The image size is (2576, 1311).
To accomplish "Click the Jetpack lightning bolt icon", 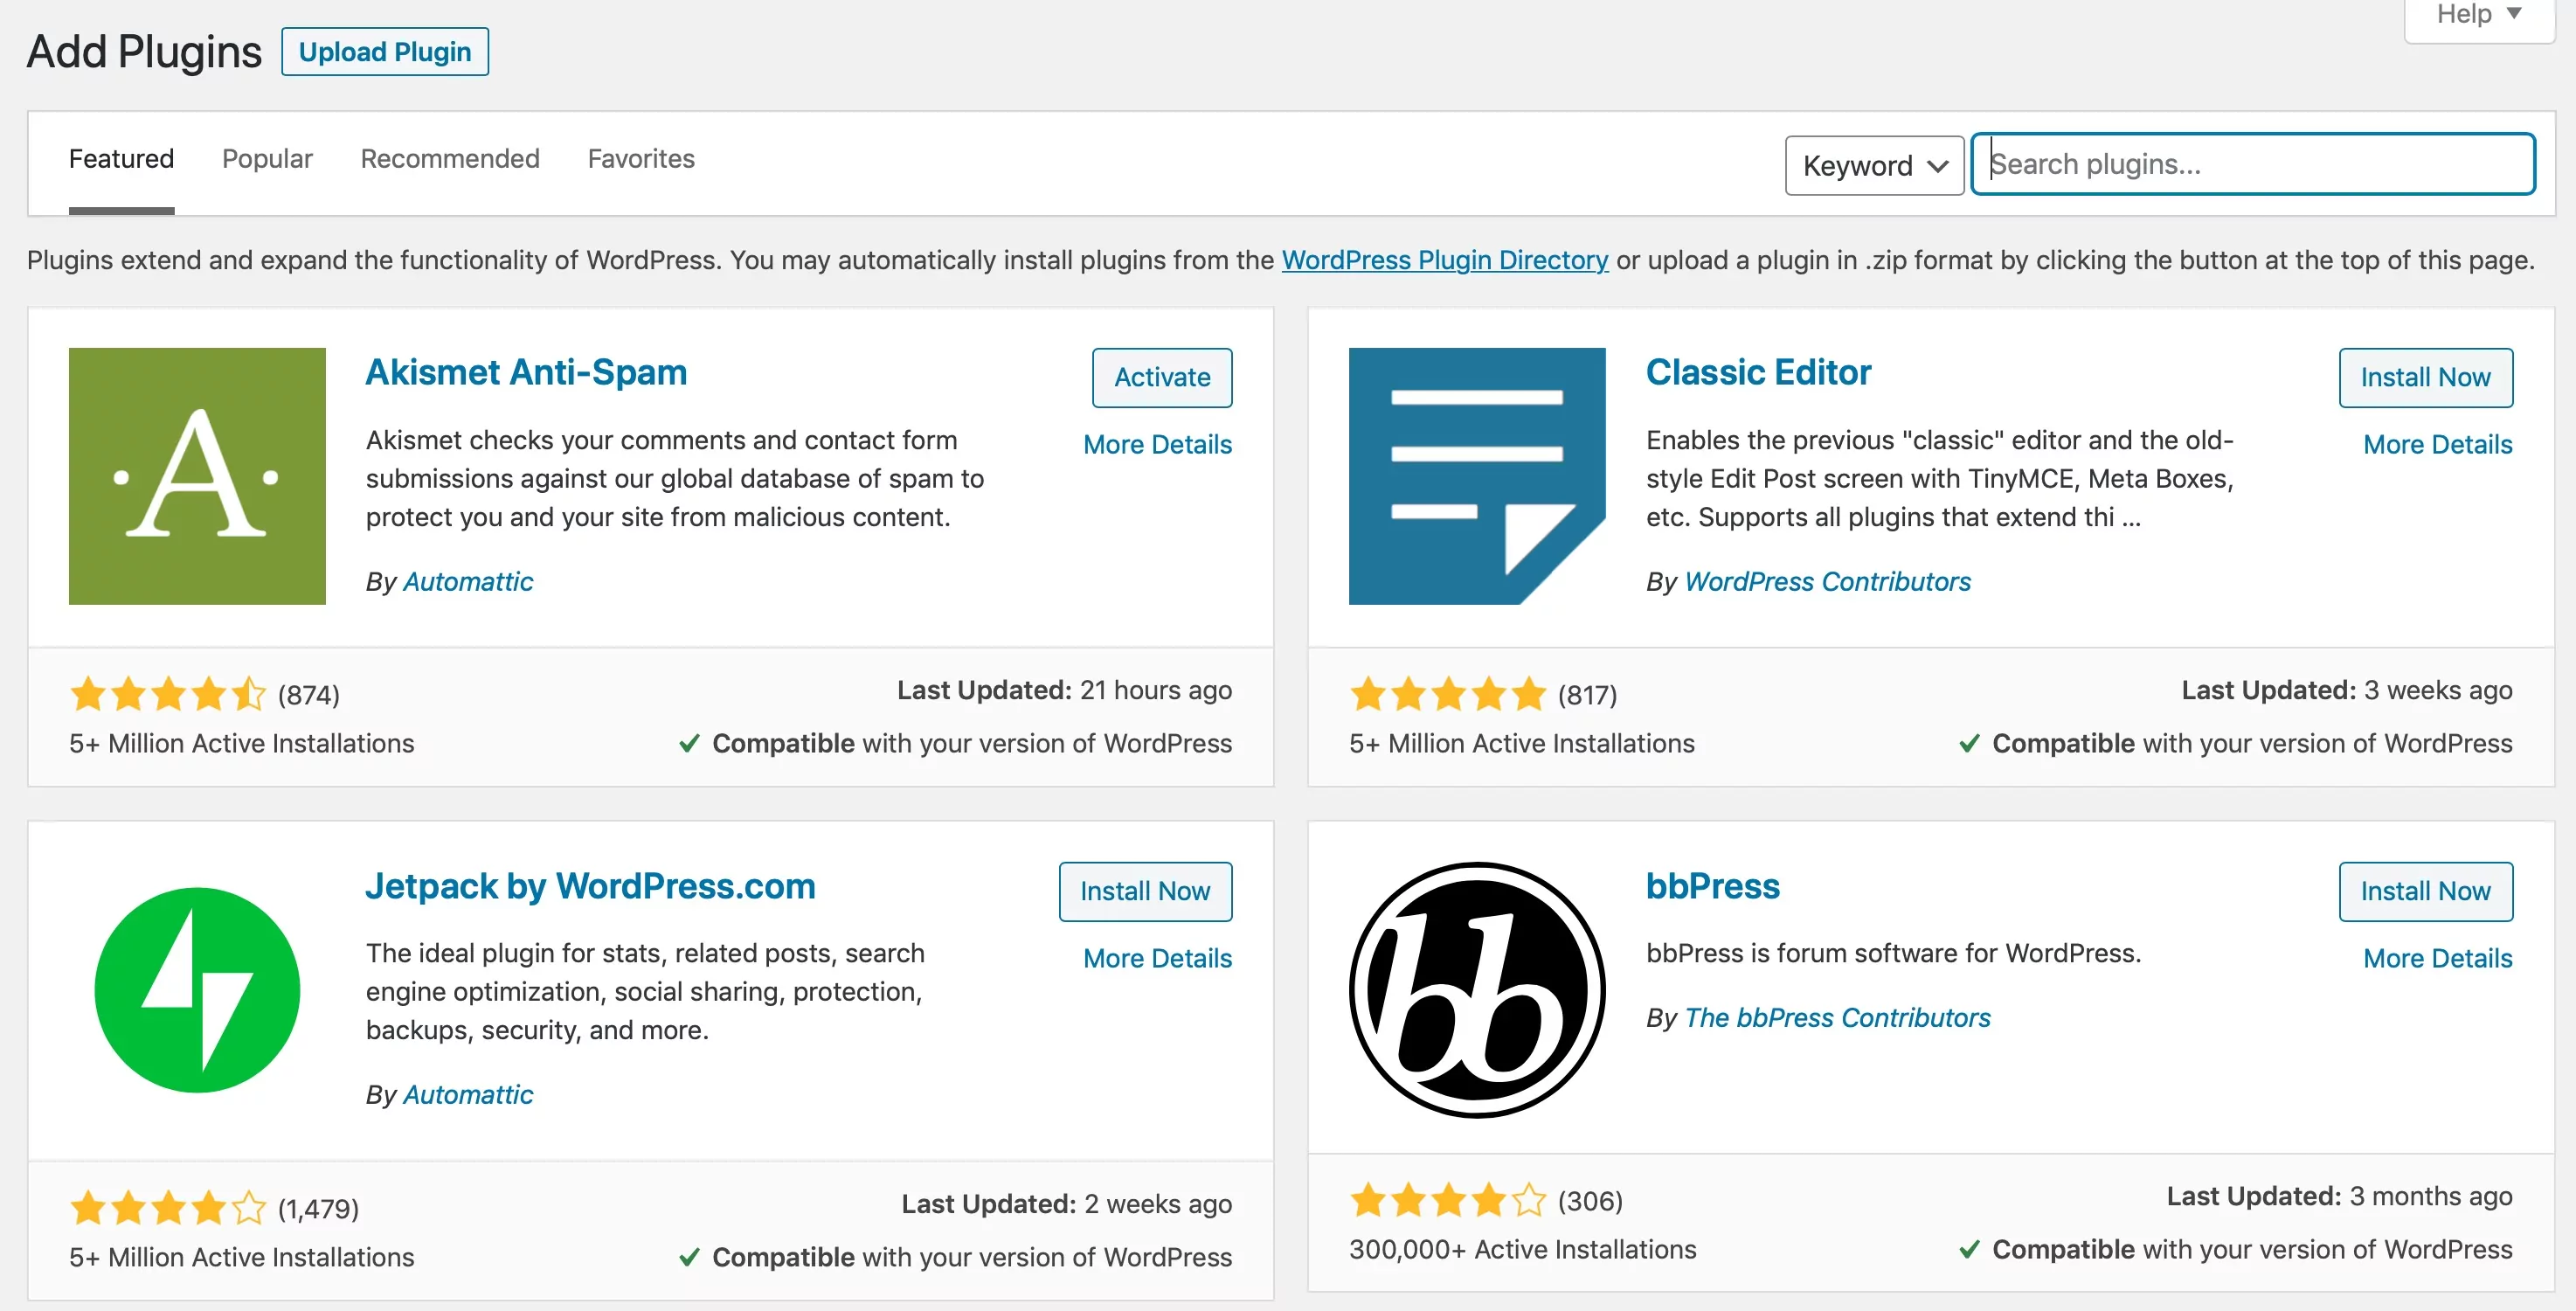I will pyautogui.click(x=197, y=989).
